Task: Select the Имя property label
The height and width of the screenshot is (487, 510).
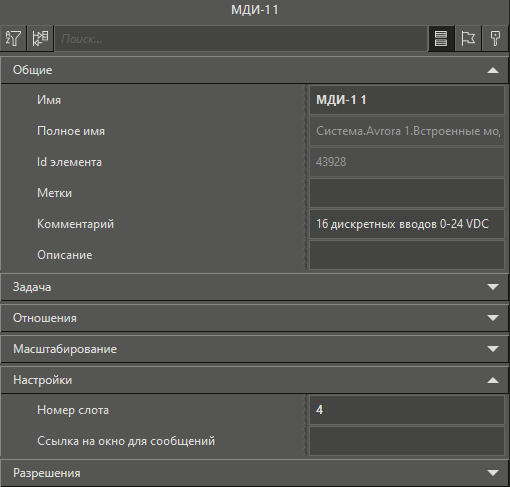Action: 49,100
